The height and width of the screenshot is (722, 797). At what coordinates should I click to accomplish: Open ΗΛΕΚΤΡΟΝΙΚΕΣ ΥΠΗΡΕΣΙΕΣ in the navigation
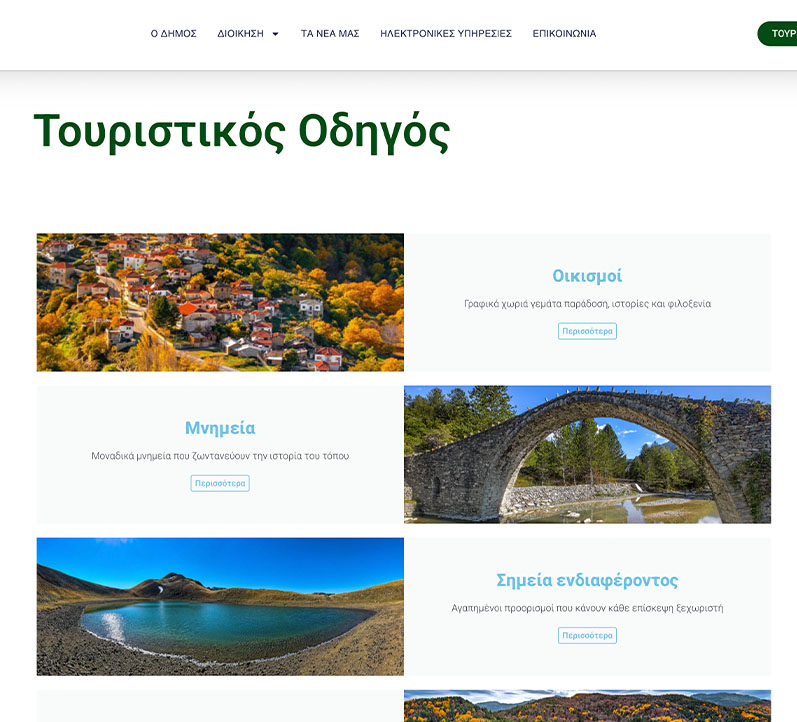click(446, 34)
